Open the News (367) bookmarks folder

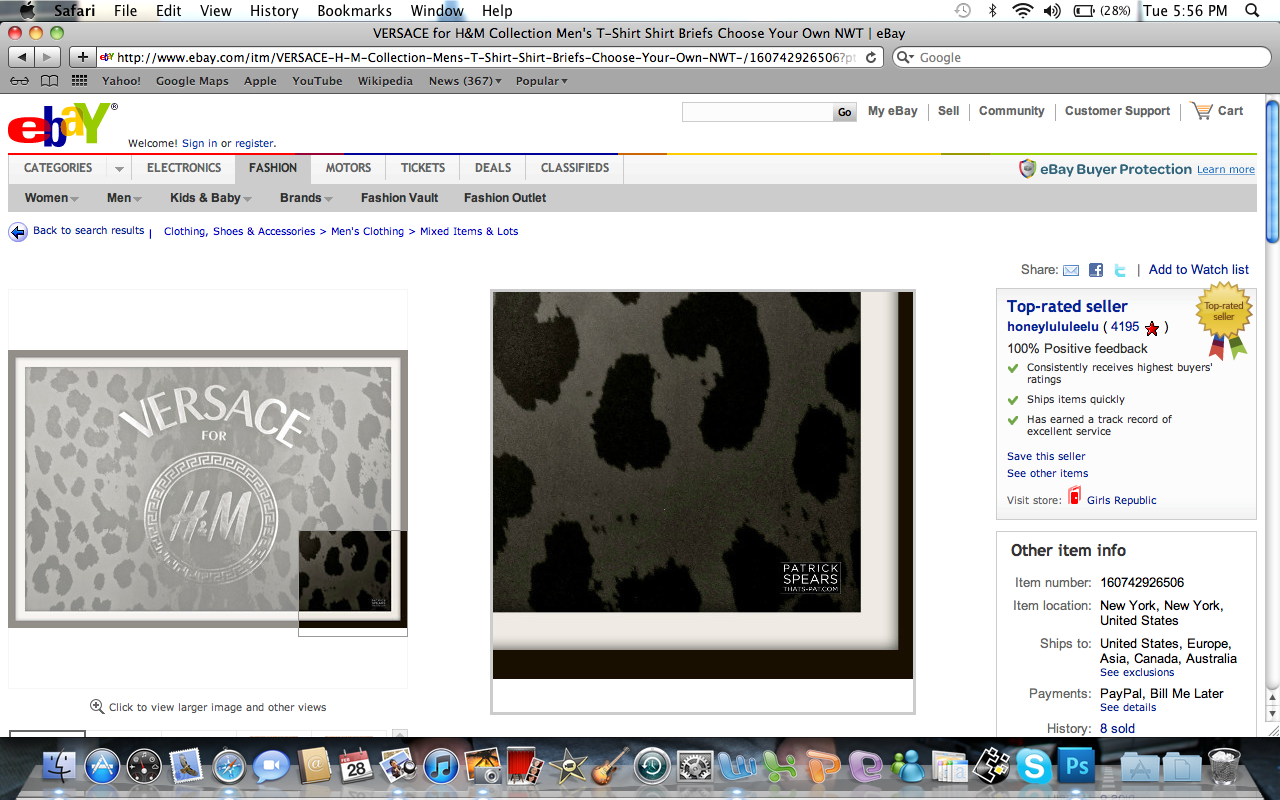pos(465,81)
